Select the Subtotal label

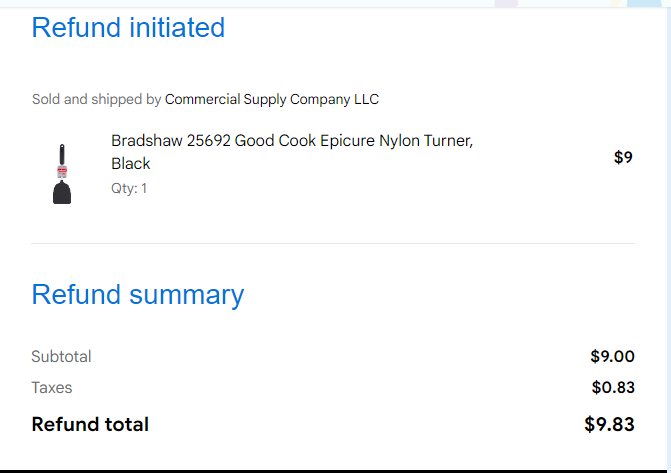coord(61,357)
